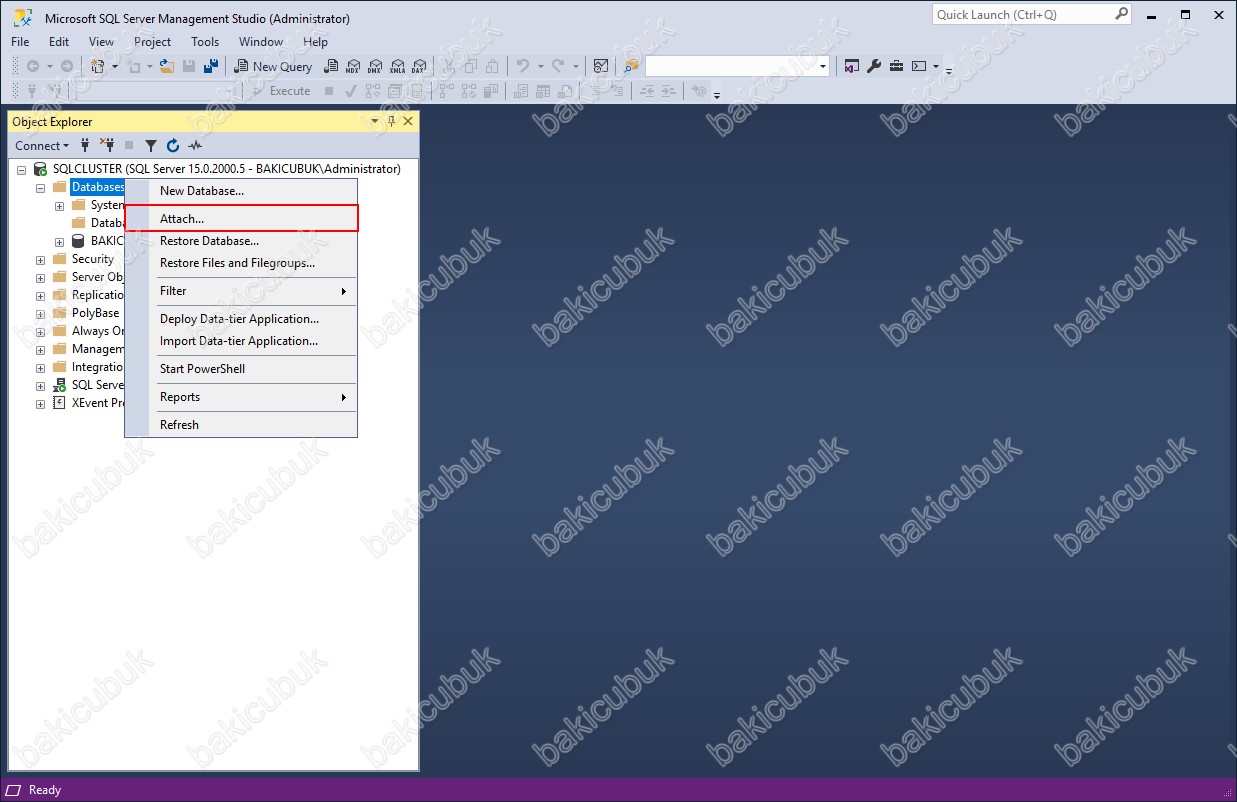
Task: Open the Help menu
Action: point(315,42)
